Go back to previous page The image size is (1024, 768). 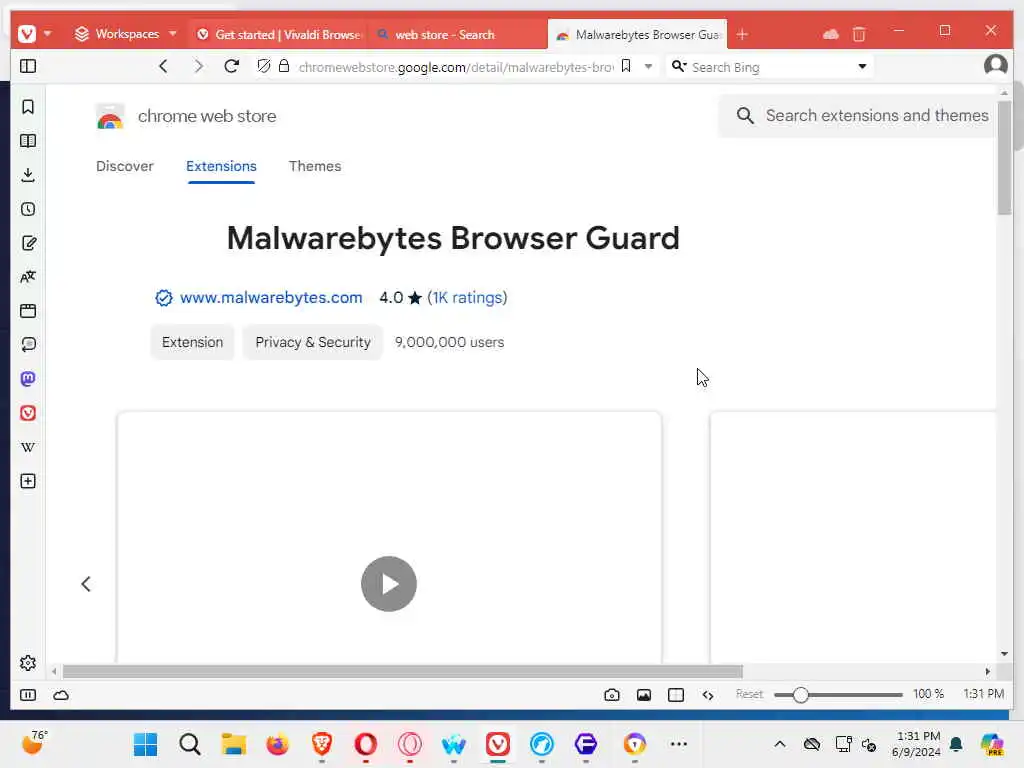[x=163, y=66]
